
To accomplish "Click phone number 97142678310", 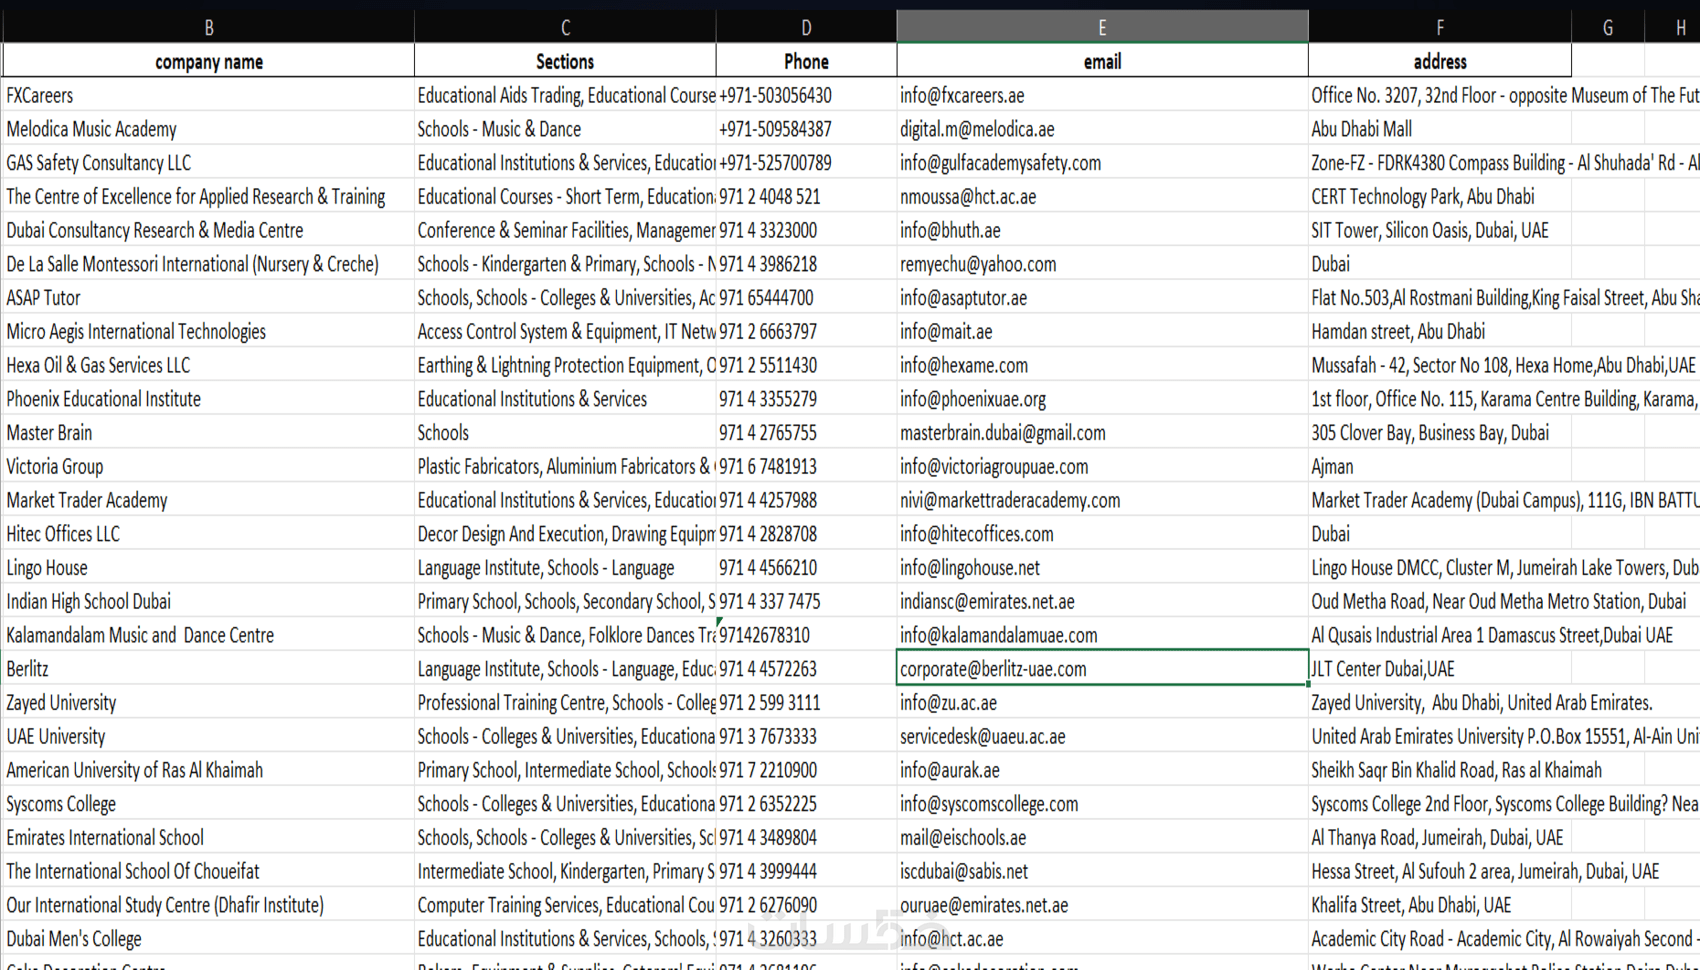I will pos(806,635).
